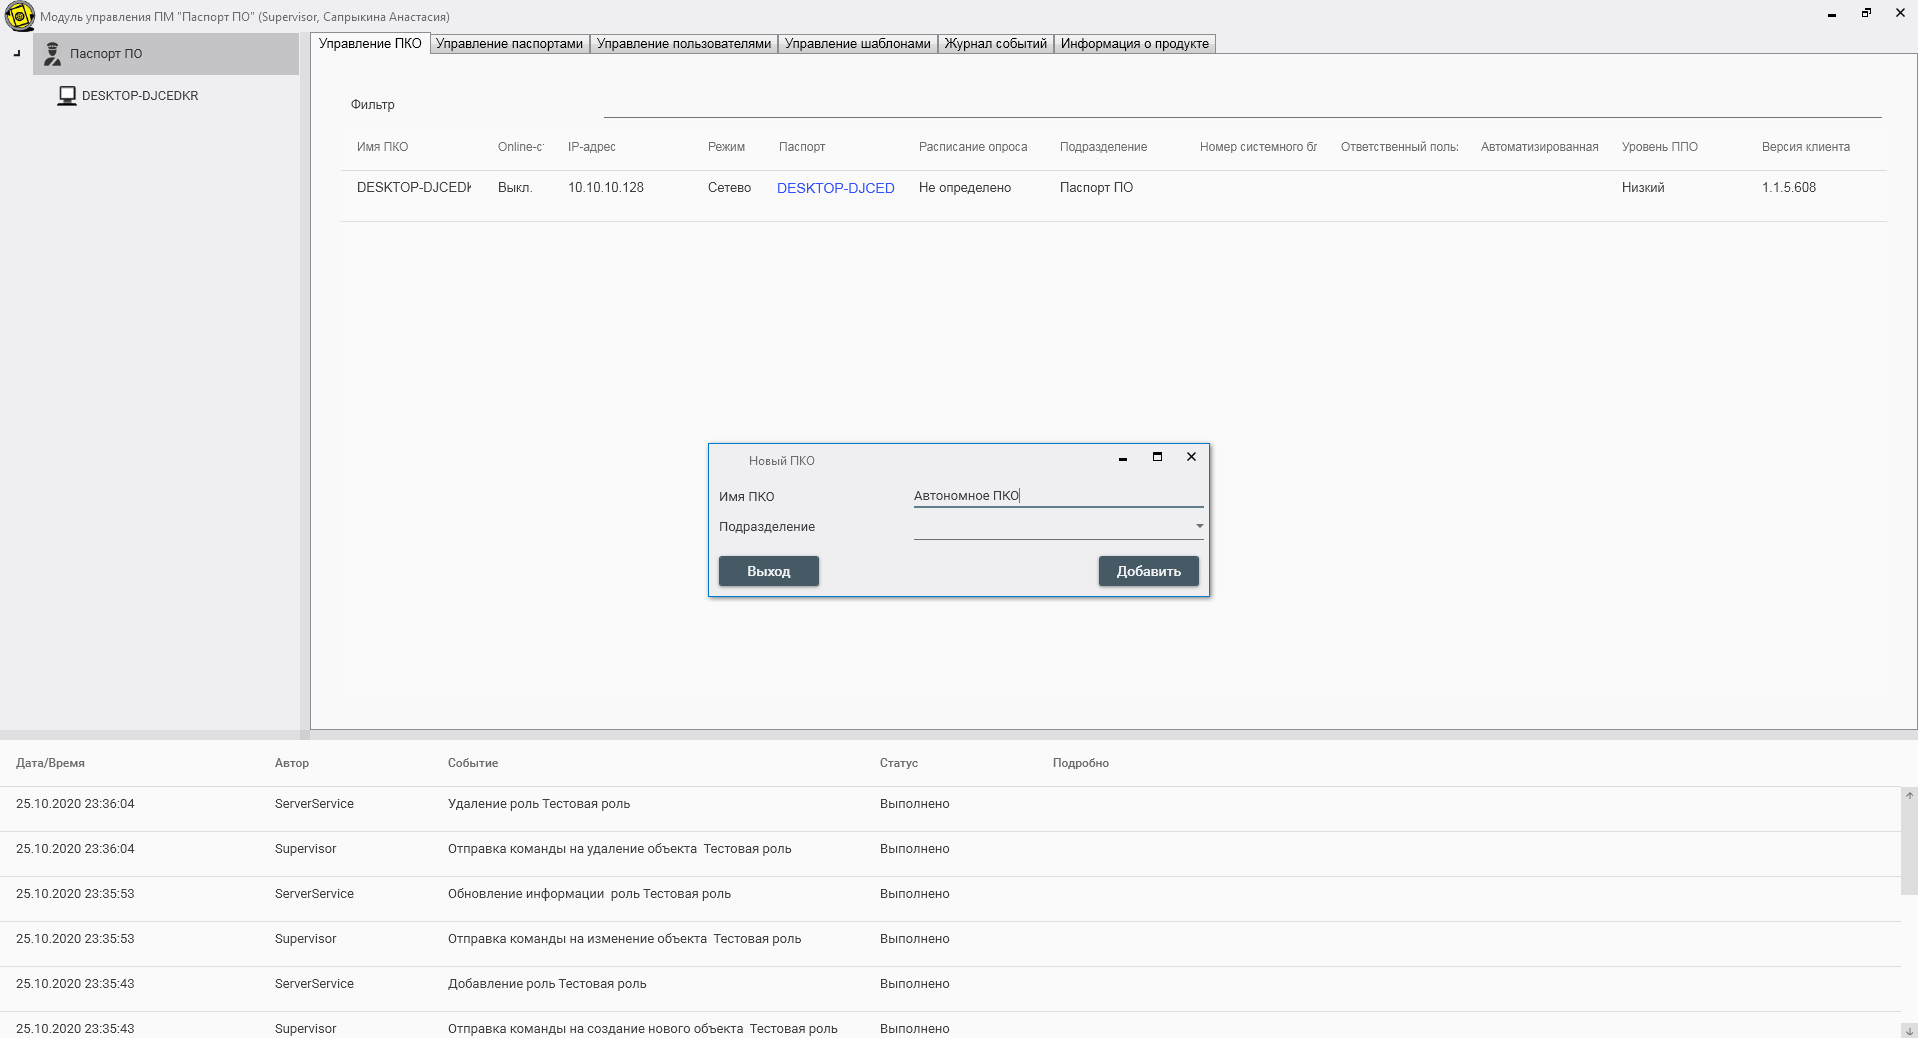Click the Ответственный пользователь column header
1918x1038 pixels.
(x=1399, y=147)
